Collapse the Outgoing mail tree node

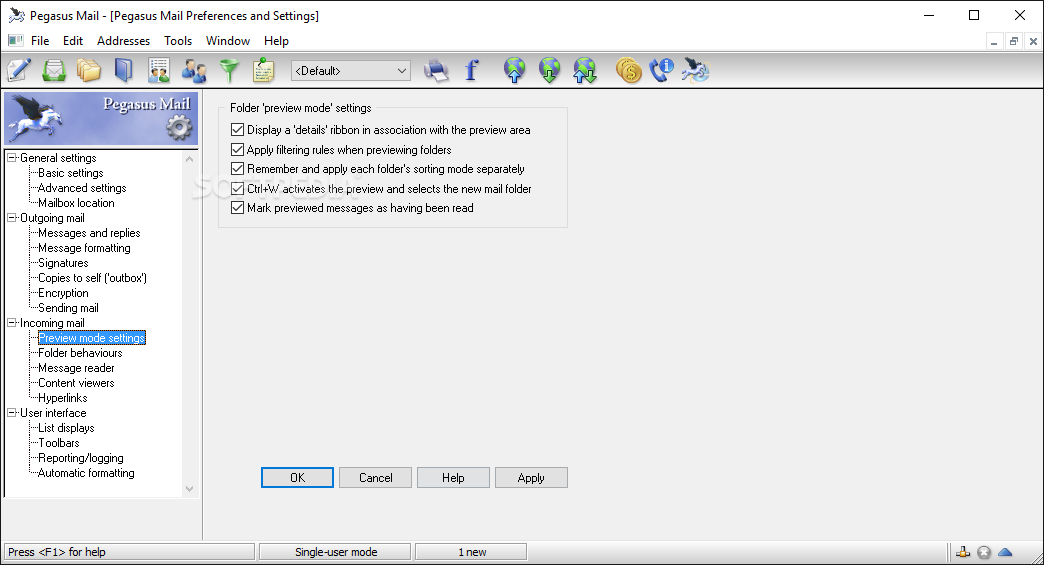(11, 218)
